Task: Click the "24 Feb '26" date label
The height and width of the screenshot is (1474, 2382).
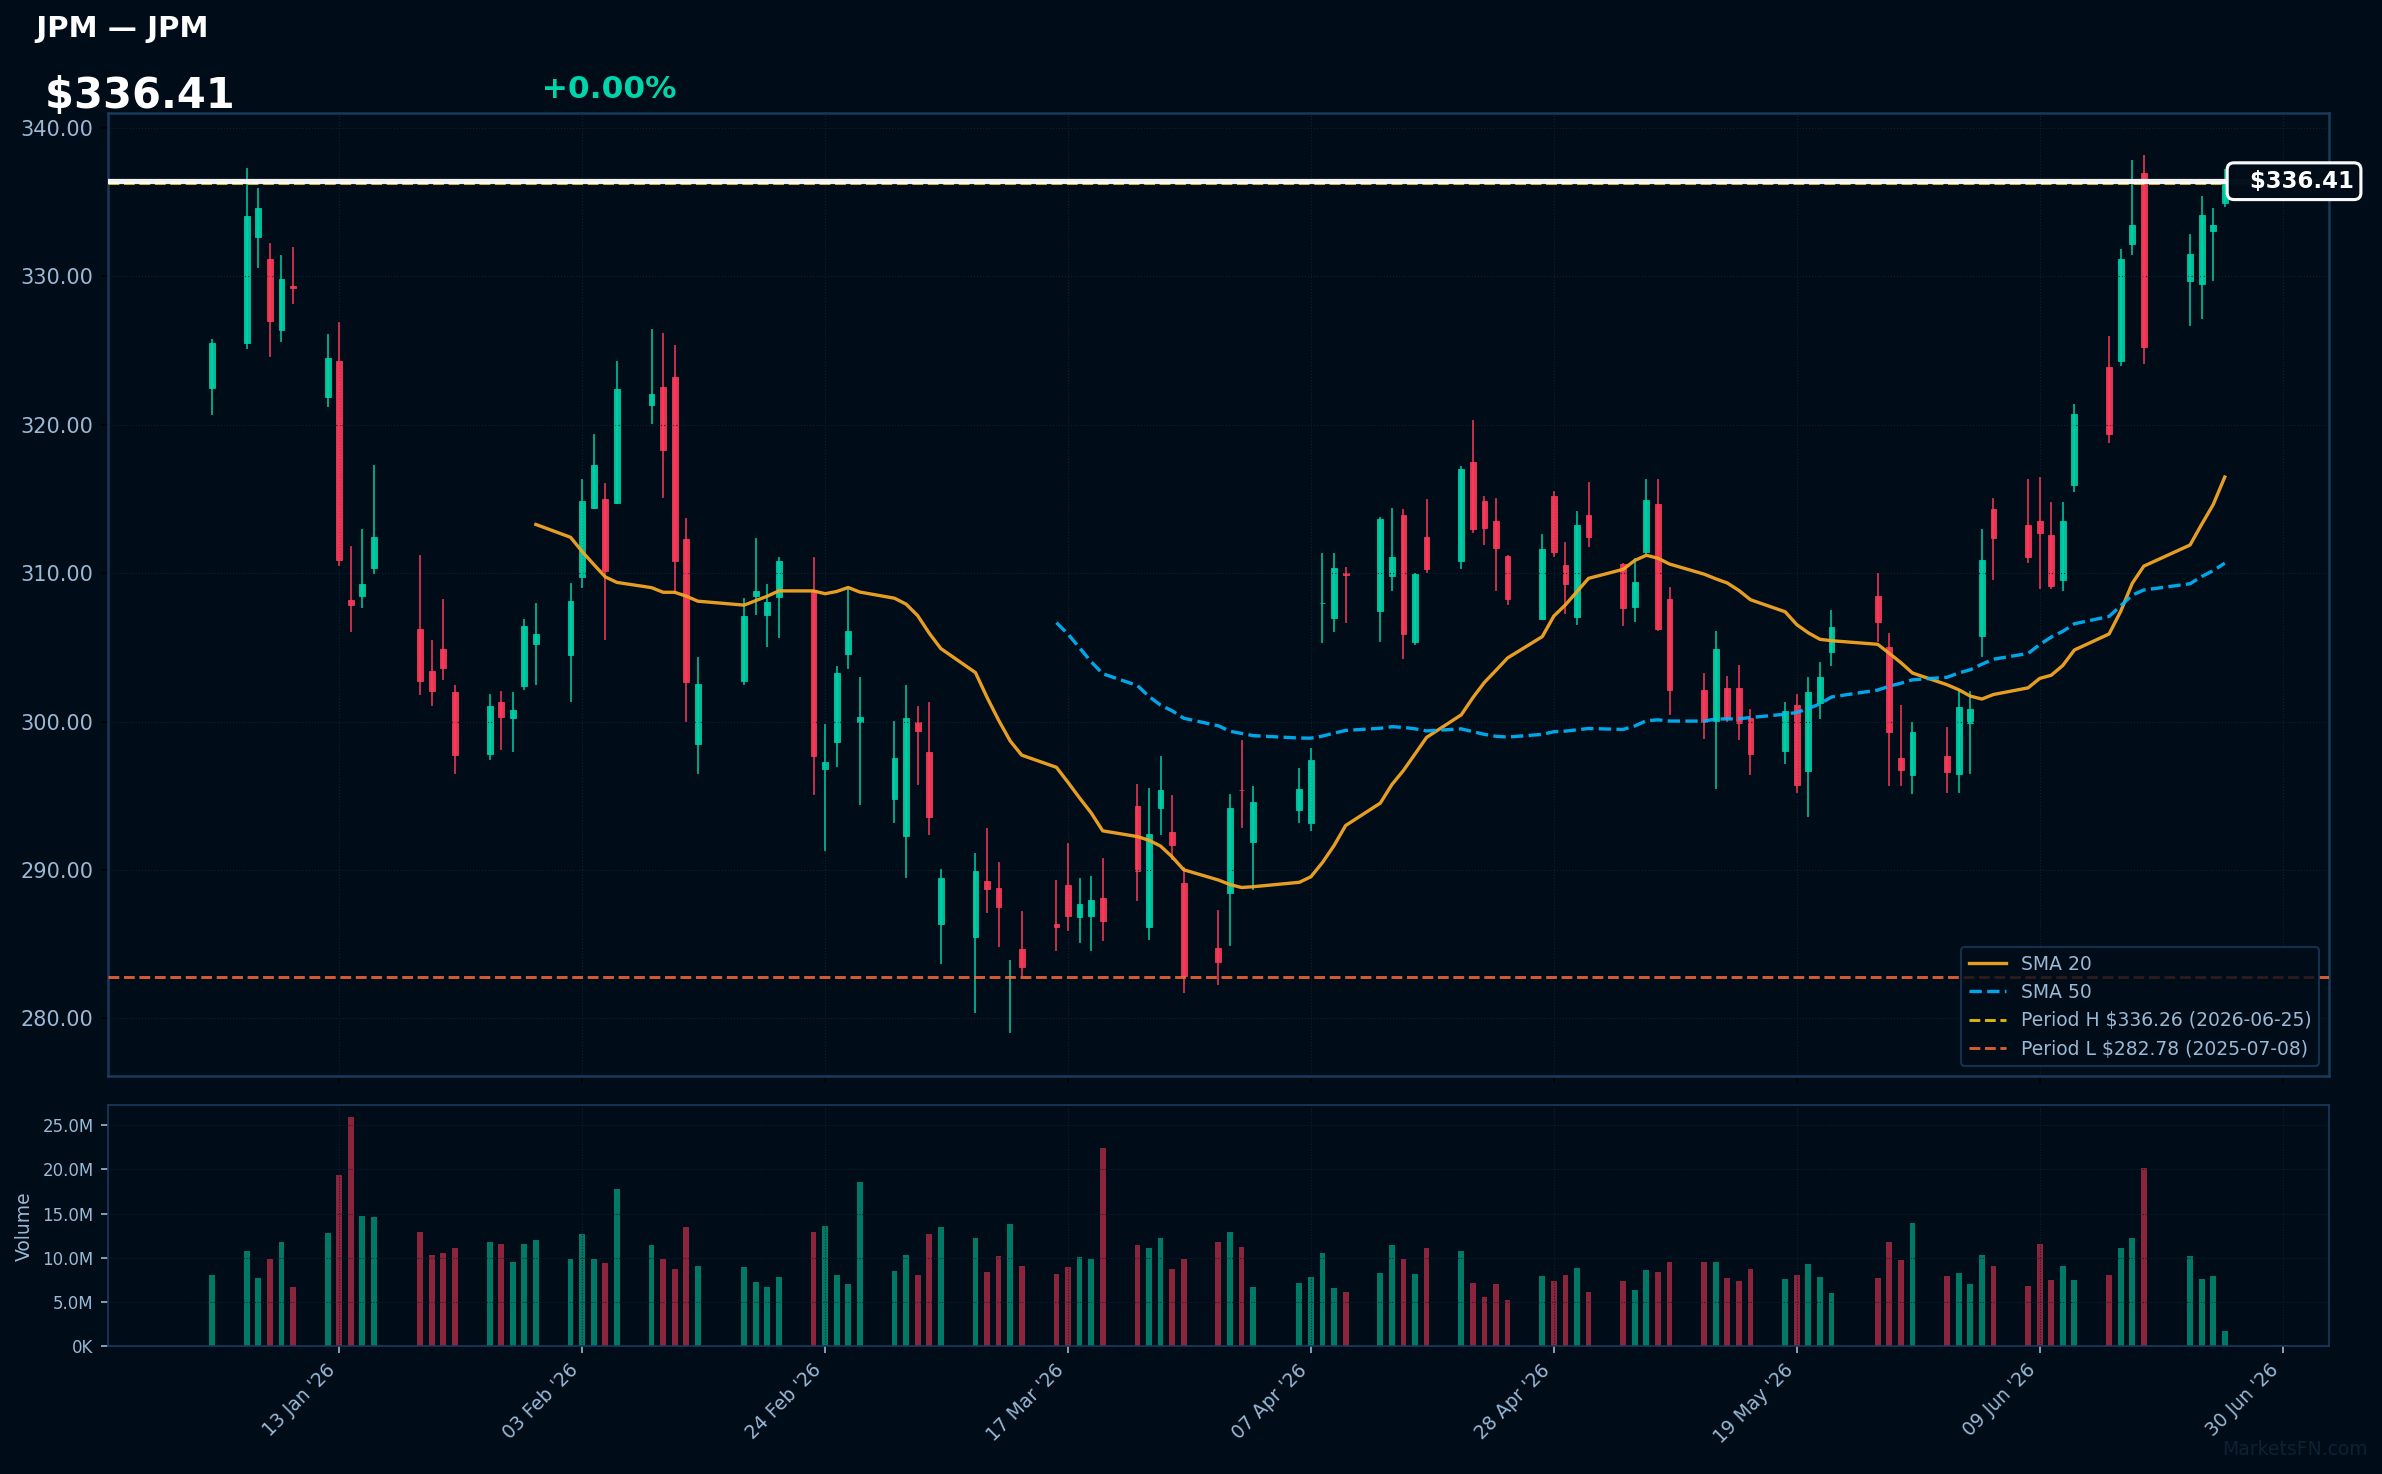Action: tap(782, 1400)
